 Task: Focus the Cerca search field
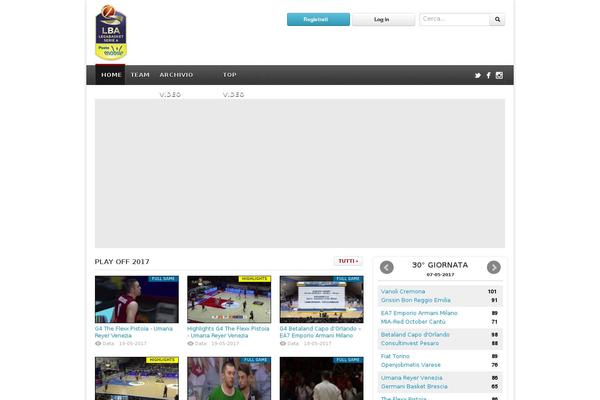point(454,20)
